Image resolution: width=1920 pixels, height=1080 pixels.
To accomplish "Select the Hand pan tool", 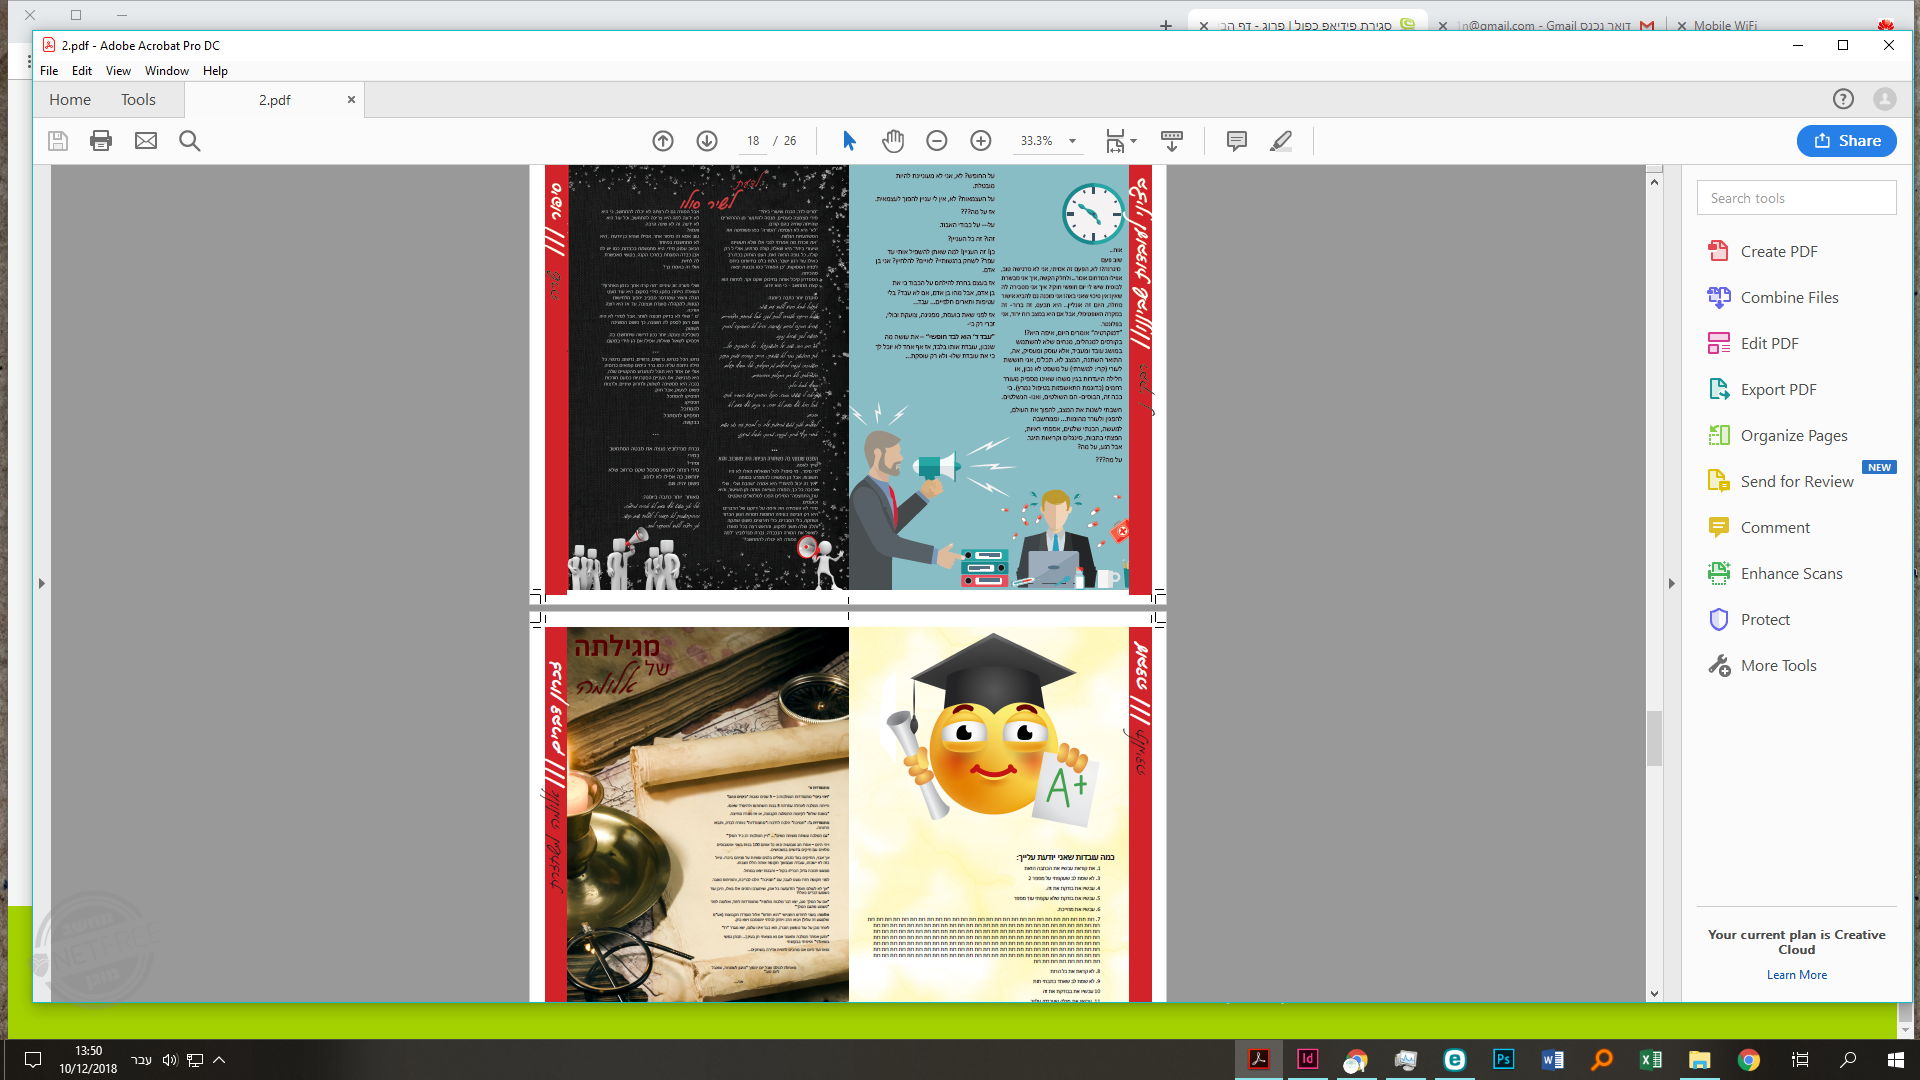I will pos(893,141).
